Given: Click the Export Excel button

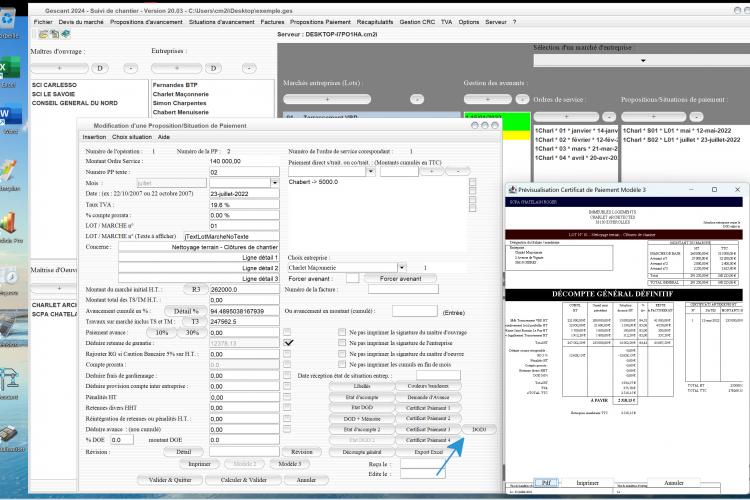Looking at the screenshot, I should click(x=428, y=452).
